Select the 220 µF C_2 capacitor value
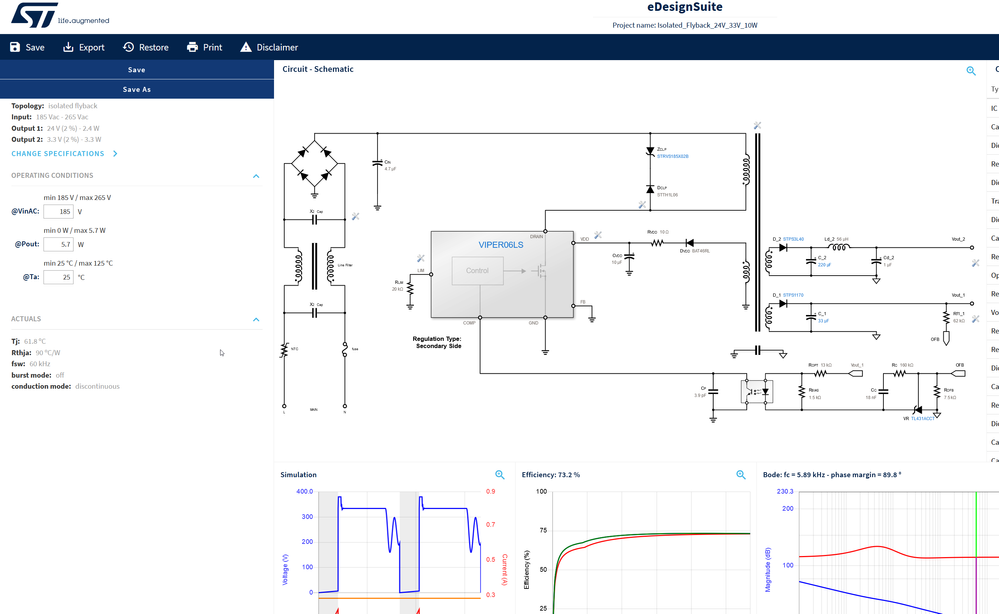Image resolution: width=999 pixels, height=614 pixels. [824, 265]
